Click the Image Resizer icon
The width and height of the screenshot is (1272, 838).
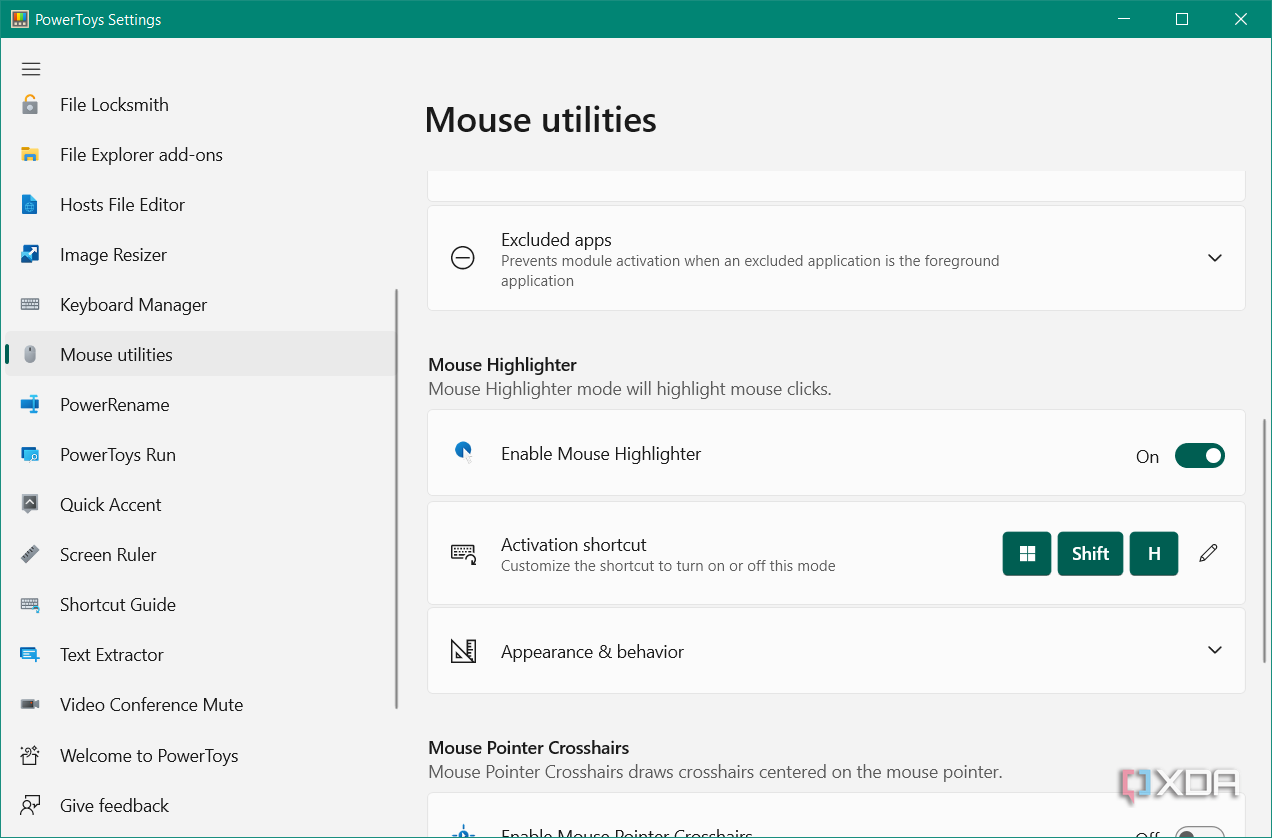pos(30,255)
